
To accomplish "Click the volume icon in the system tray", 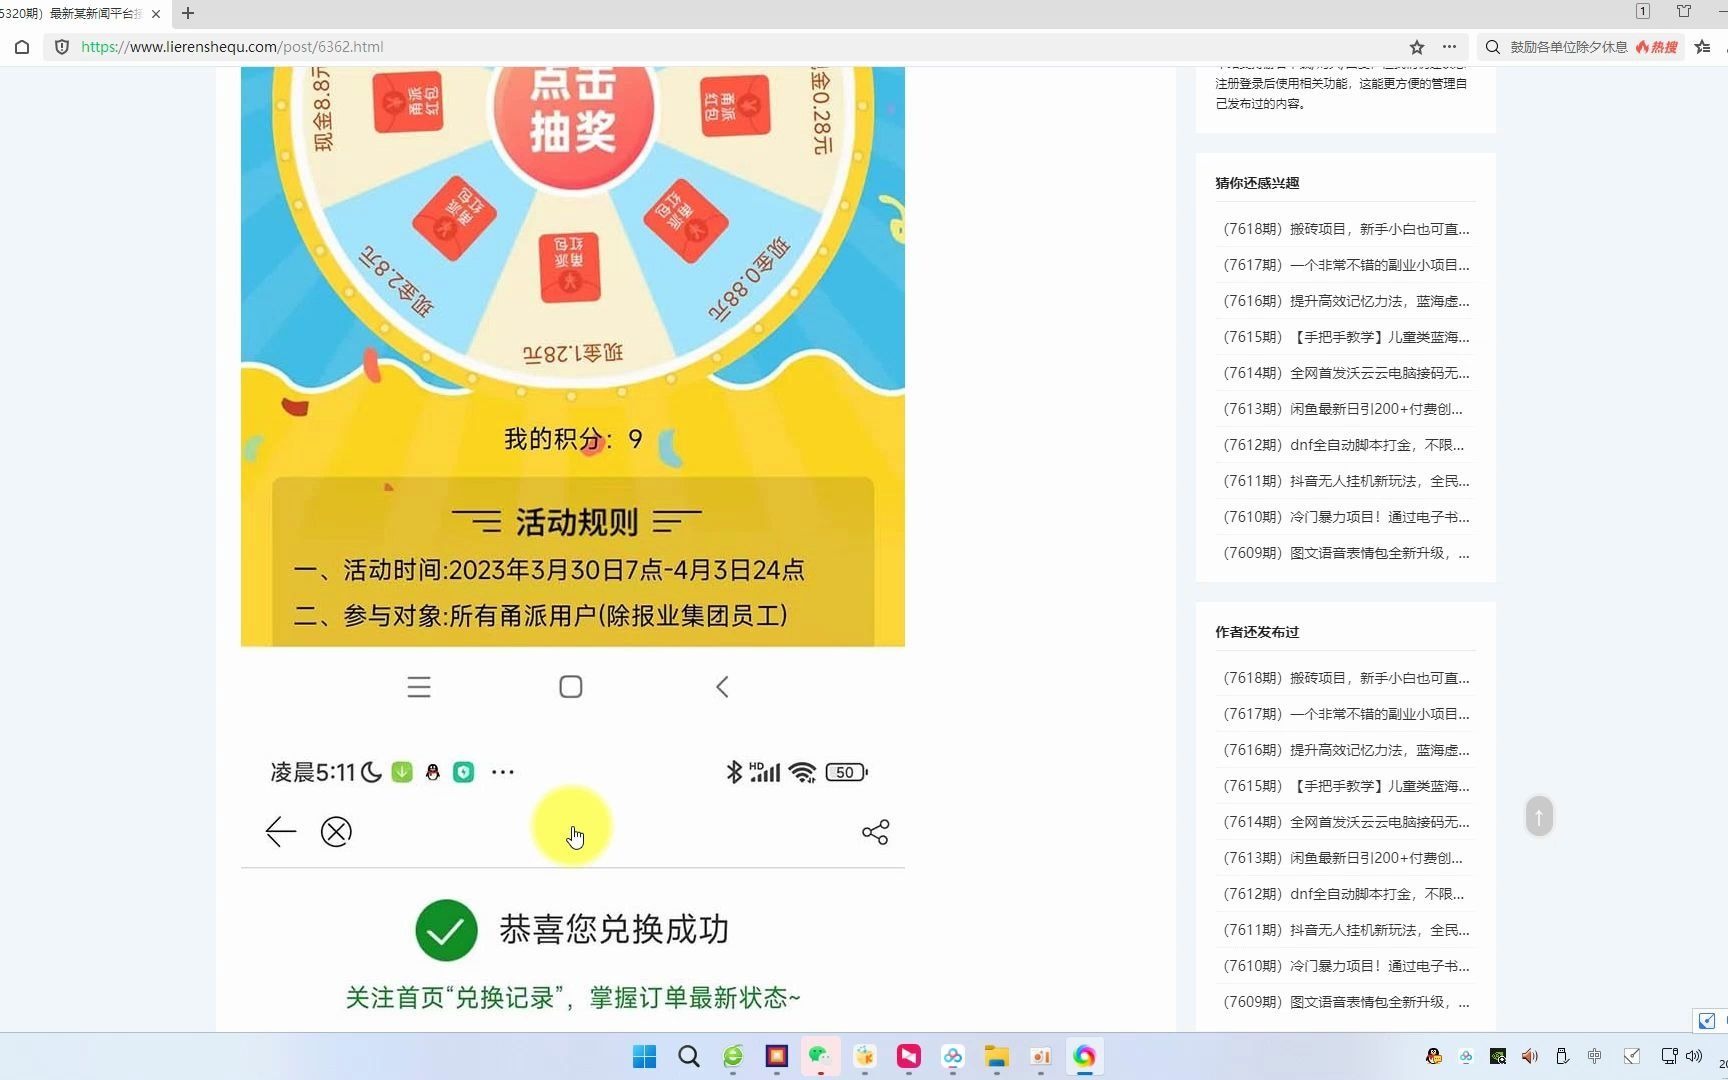I will pos(1530,1056).
